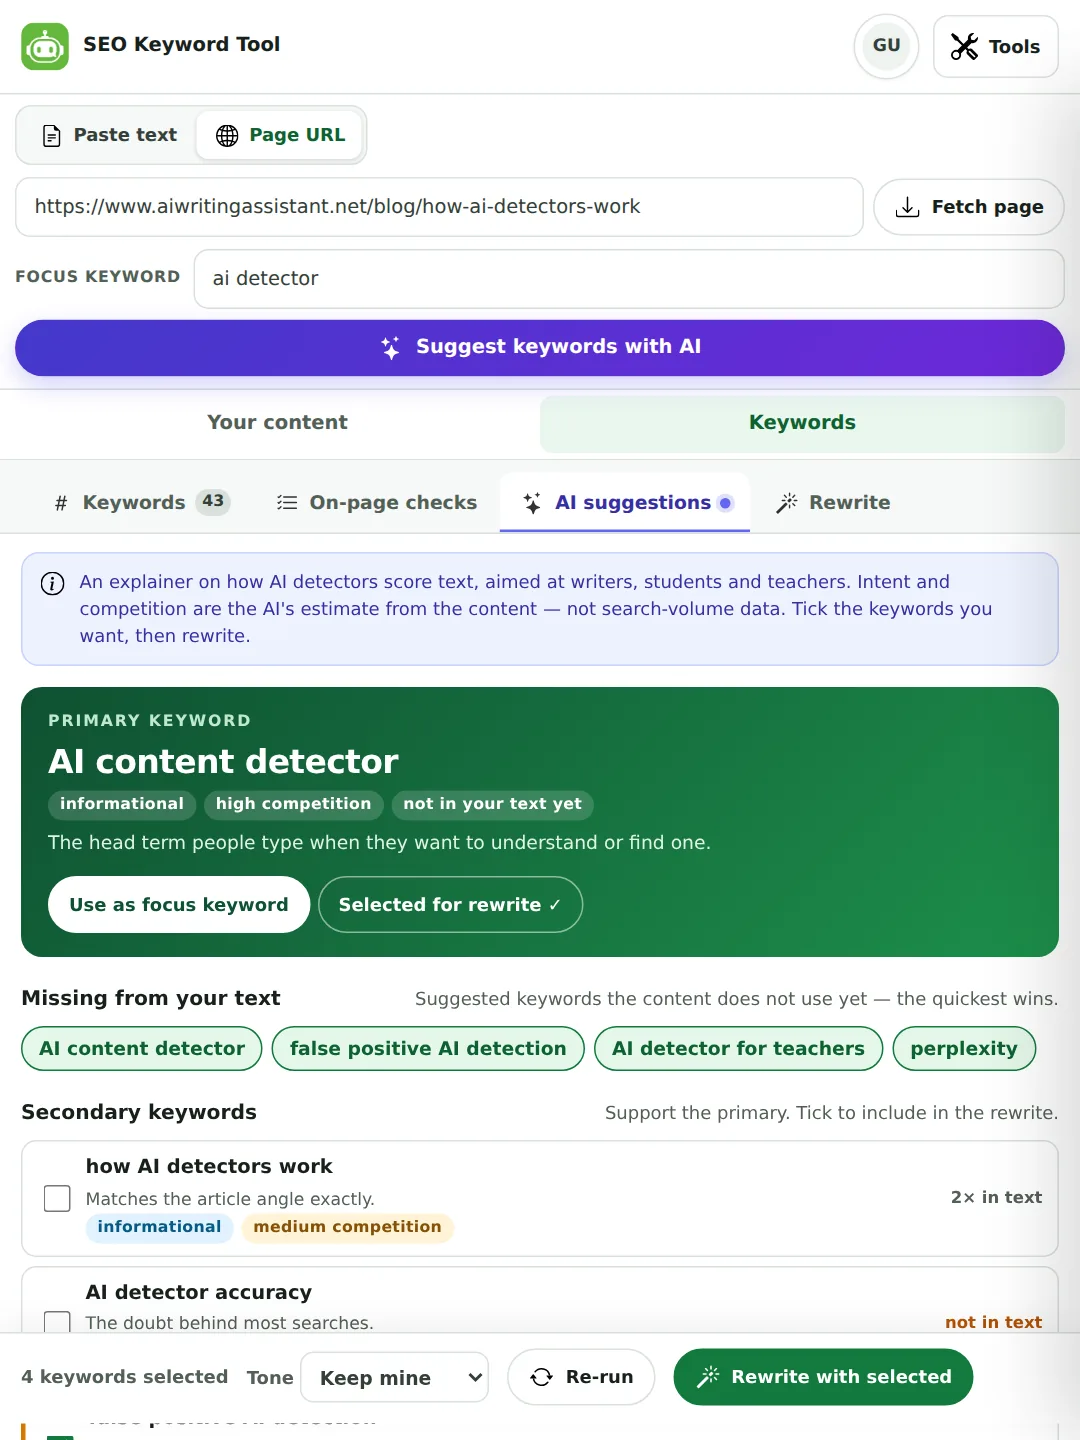Image resolution: width=1080 pixels, height=1440 pixels.
Task: Use AI content detector as focus keyword
Action: [x=179, y=905]
